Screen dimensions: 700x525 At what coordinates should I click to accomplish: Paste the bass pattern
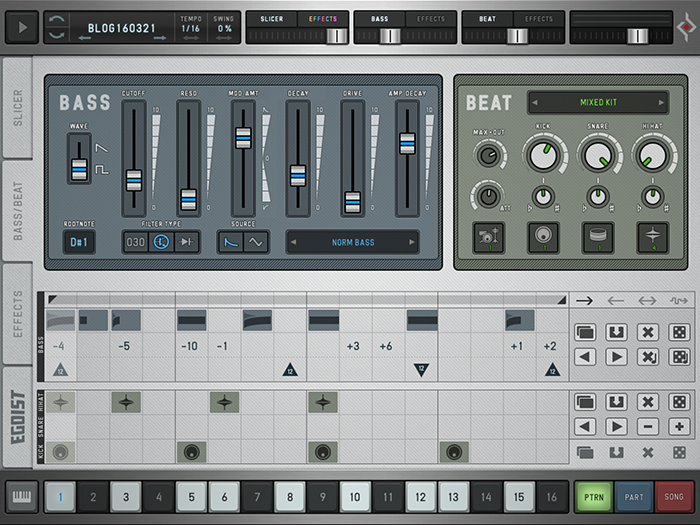click(616, 332)
